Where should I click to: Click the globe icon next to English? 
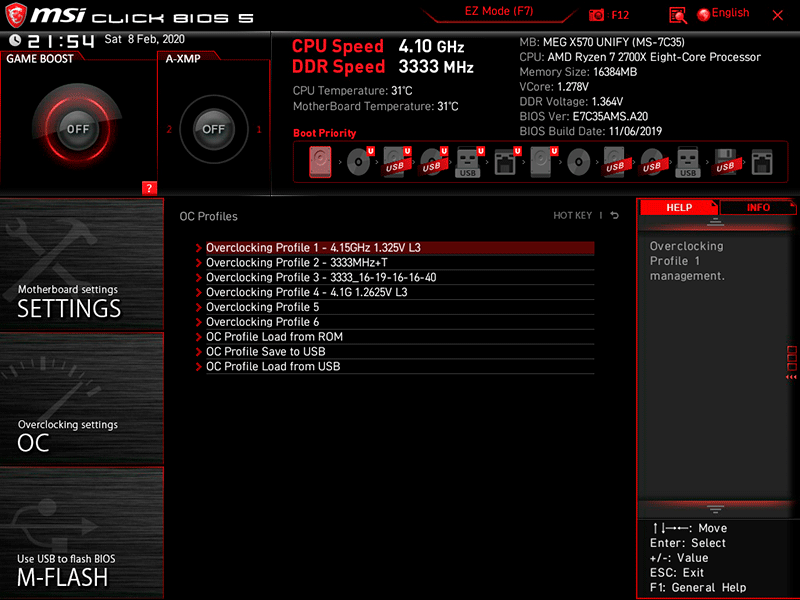[x=704, y=15]
